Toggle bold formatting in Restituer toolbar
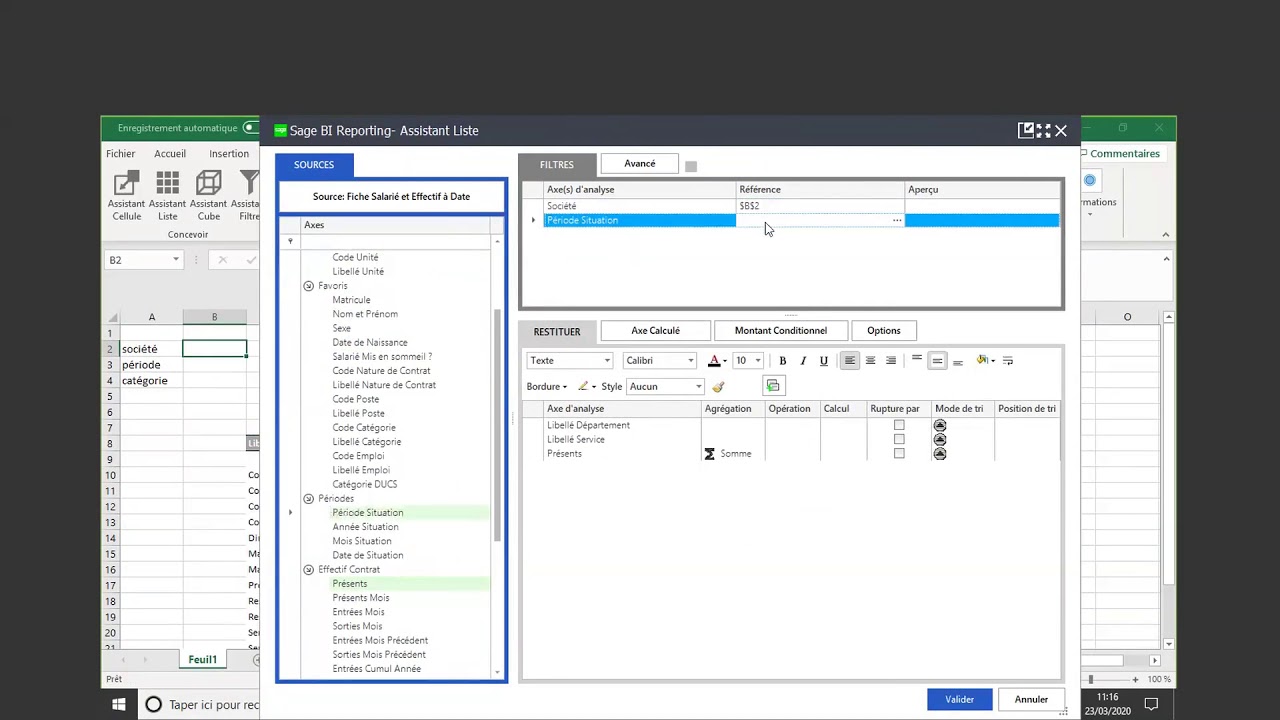 click(783, 361)
